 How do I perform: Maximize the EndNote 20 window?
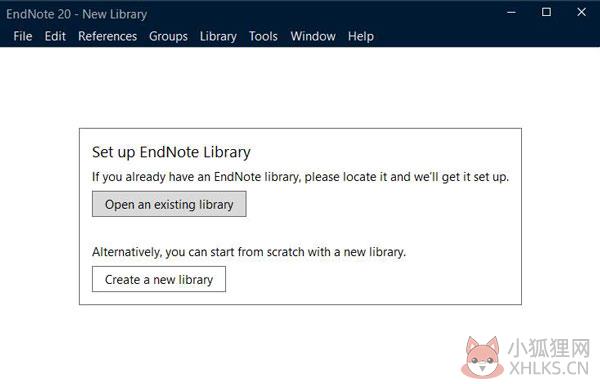pyautogui.click(x=546, y=12)
